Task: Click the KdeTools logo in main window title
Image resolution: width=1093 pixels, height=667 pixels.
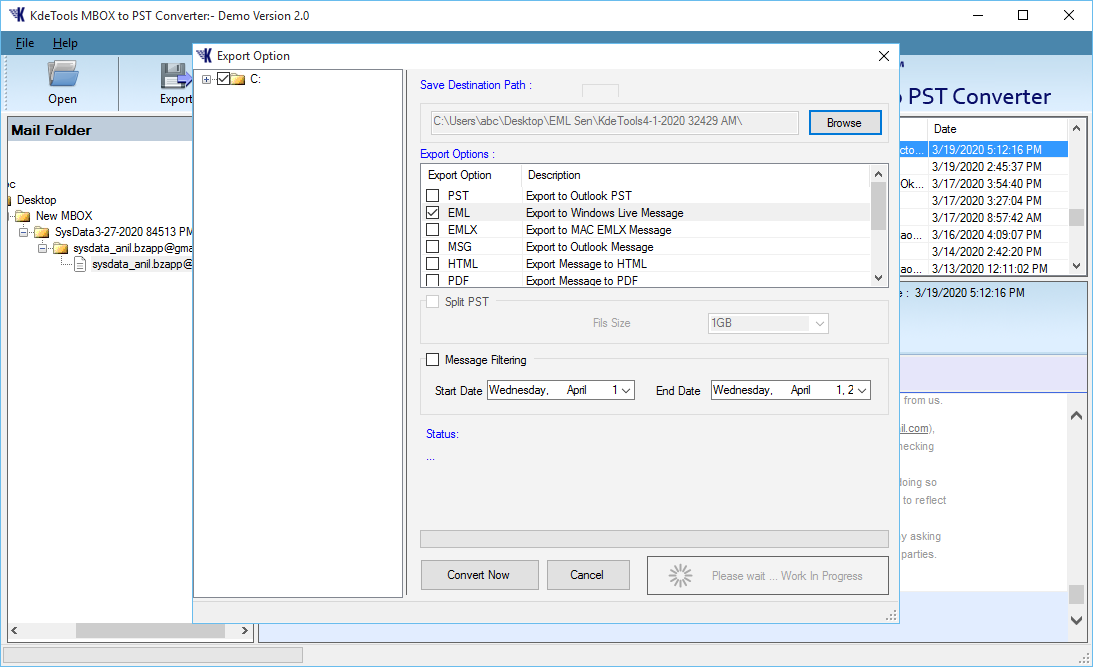Action: 17,15
